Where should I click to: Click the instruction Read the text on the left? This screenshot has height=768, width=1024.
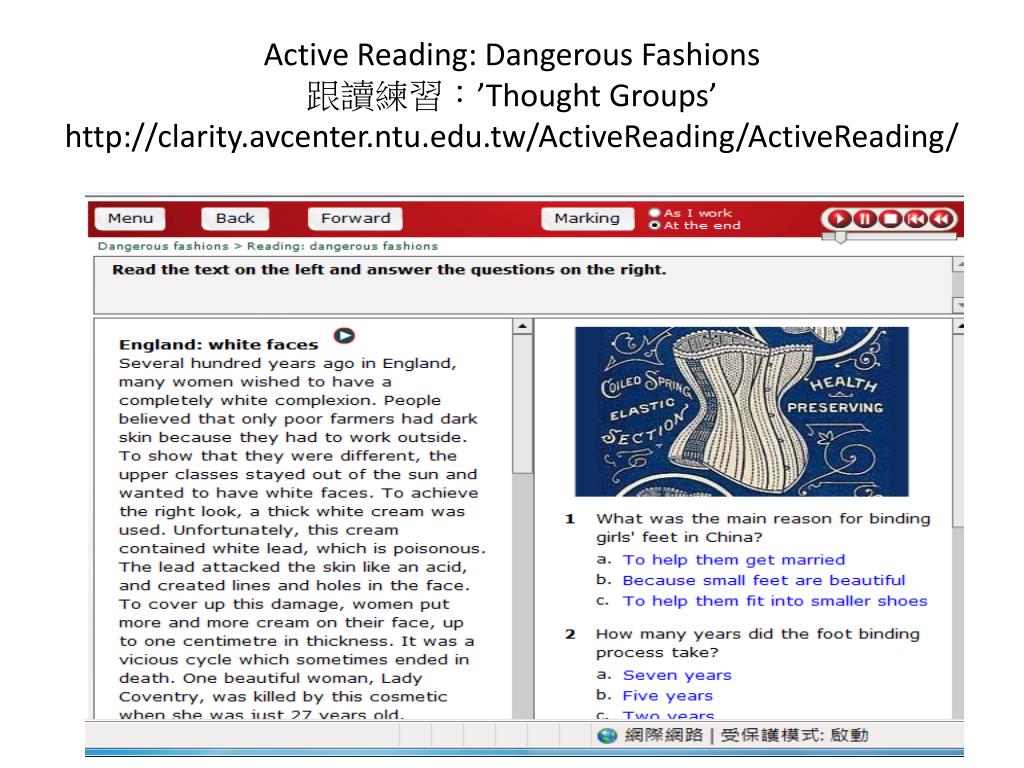389,270
